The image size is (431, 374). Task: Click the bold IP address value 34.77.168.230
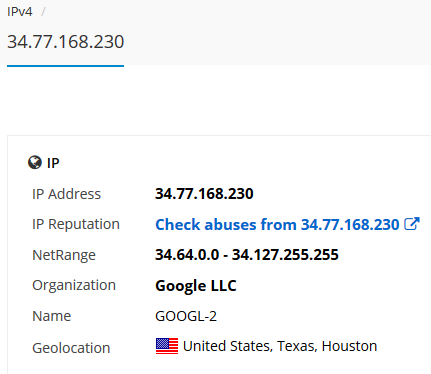[204, 194]
